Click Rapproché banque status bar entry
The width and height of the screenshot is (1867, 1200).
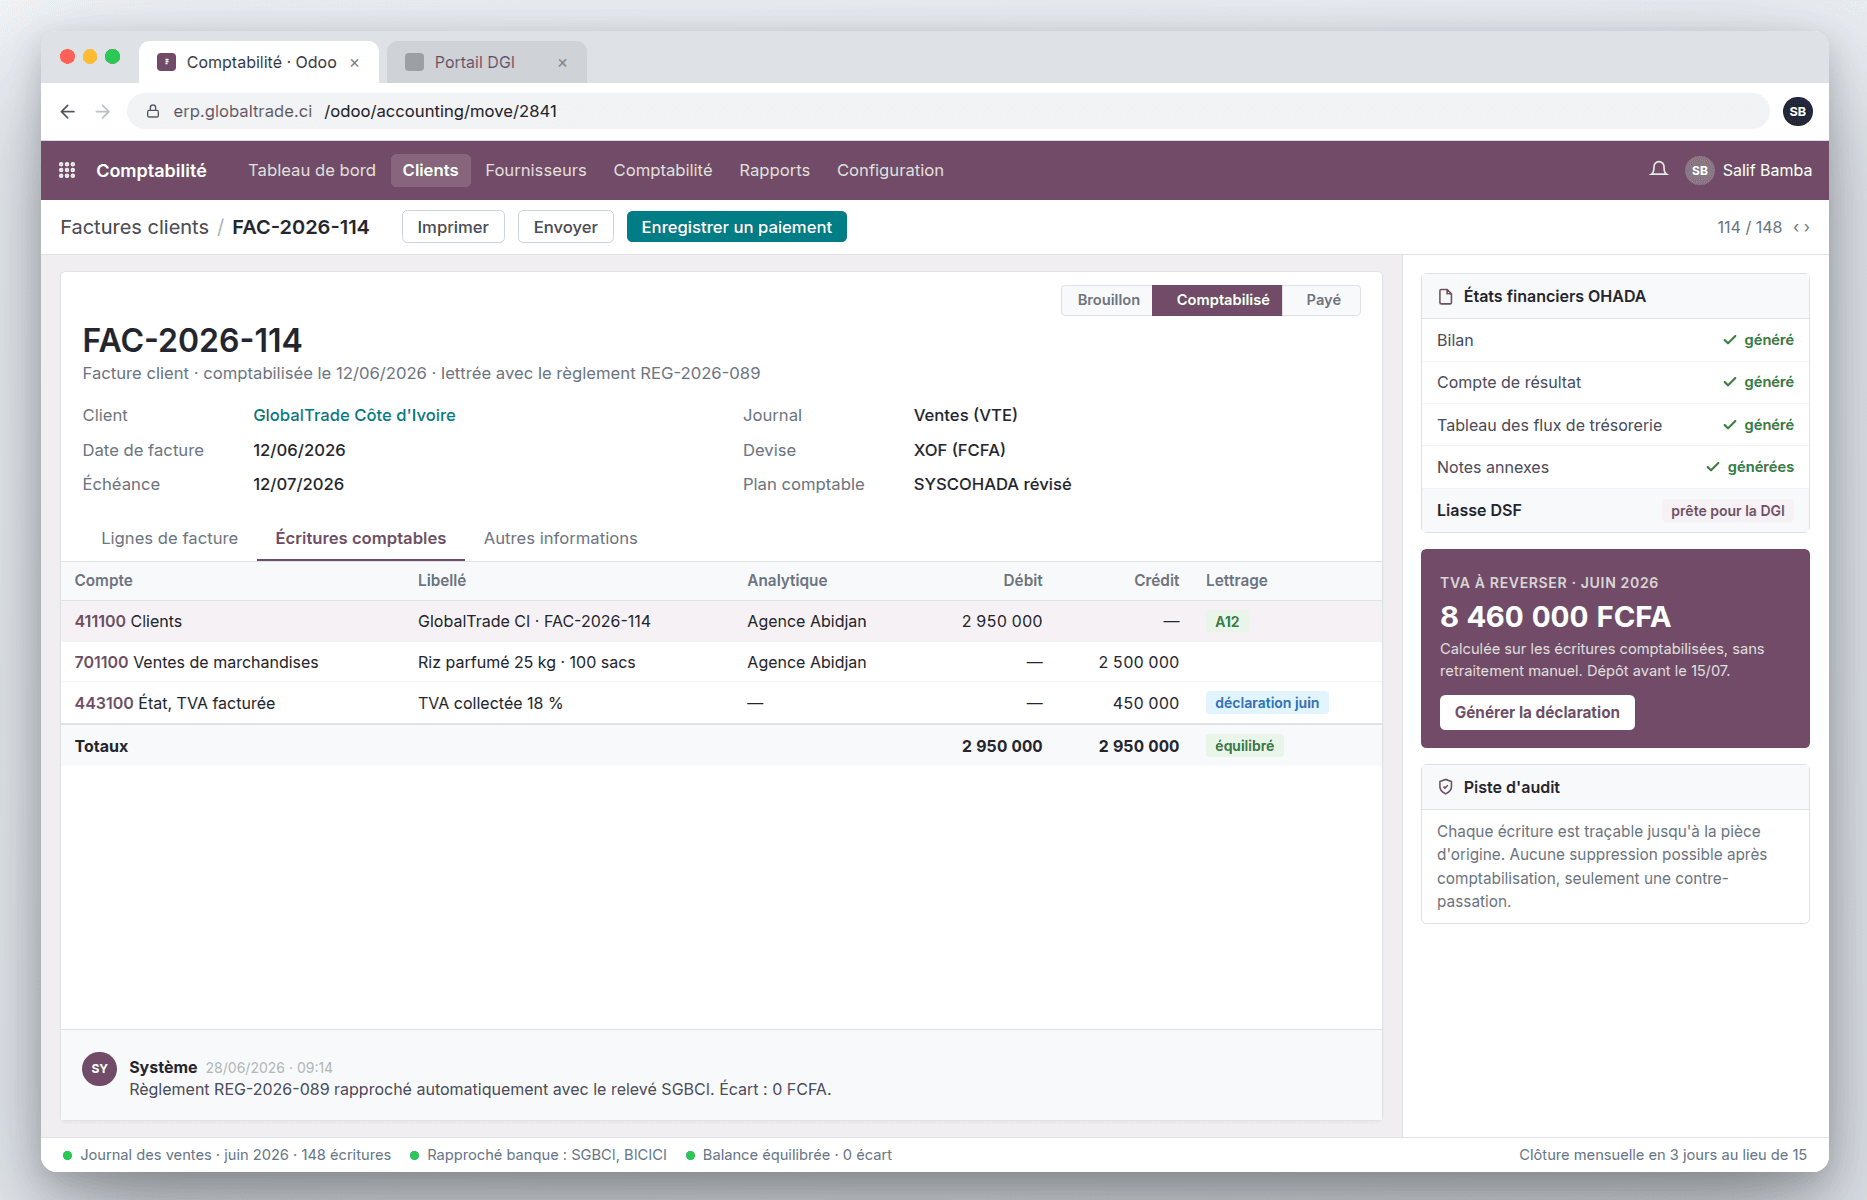[x=538, y=1155]
